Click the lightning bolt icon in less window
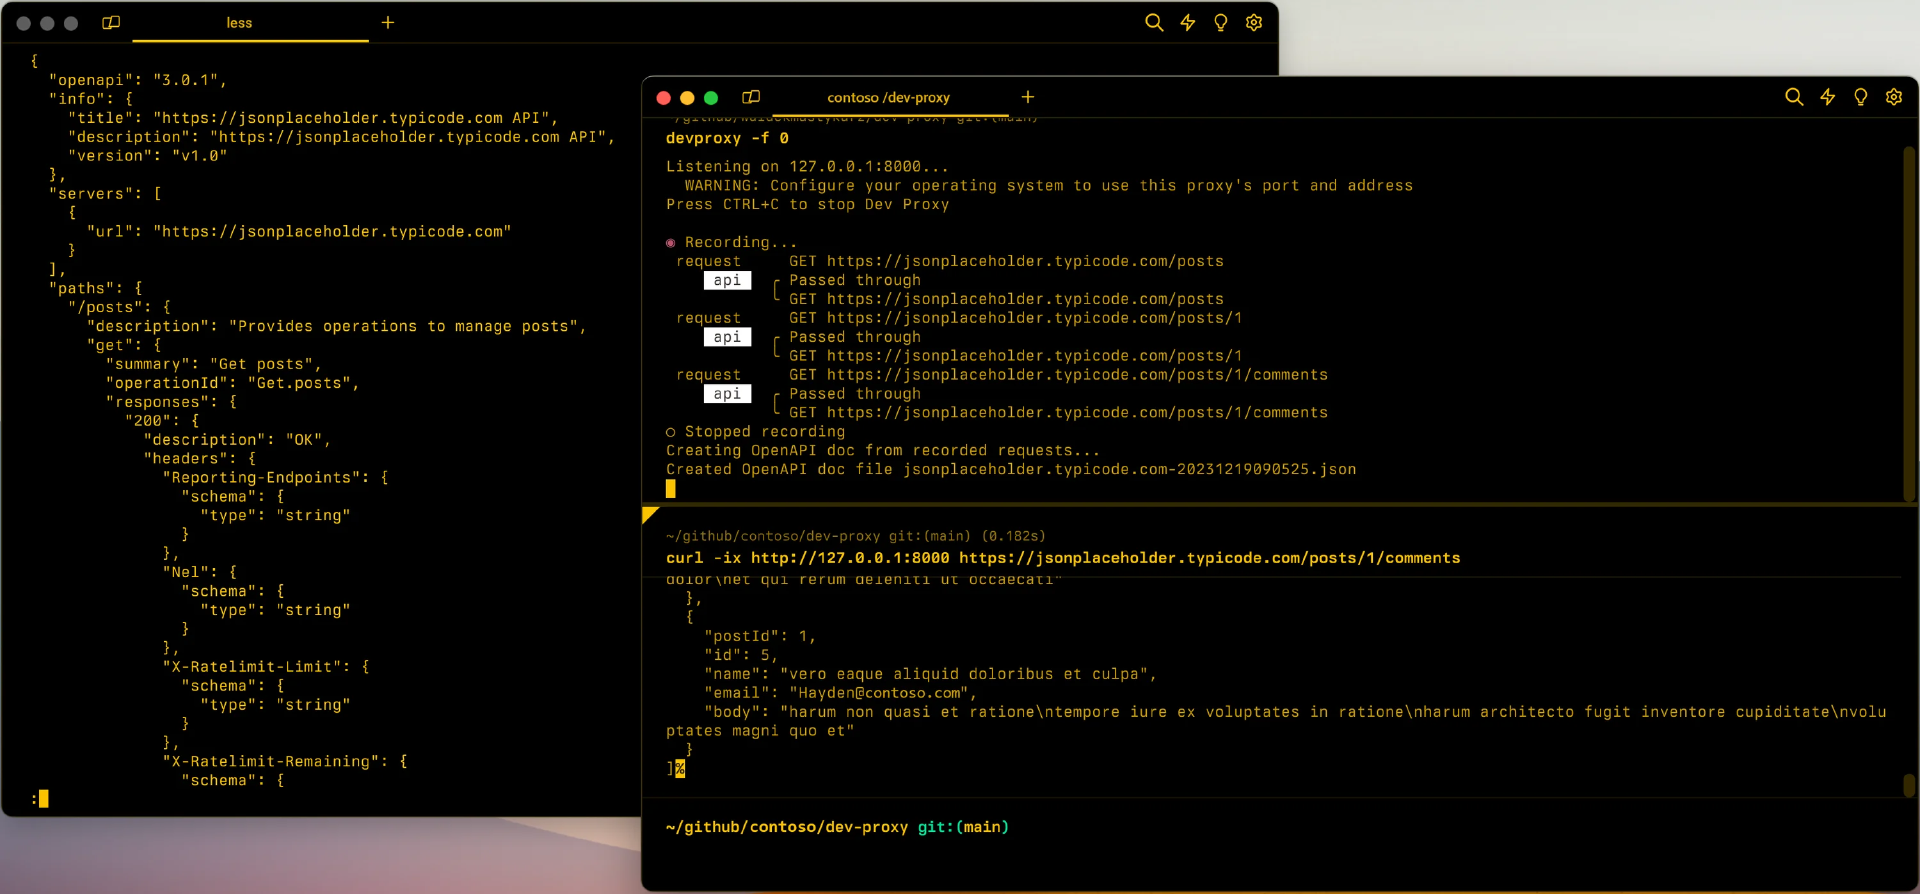Viewport: 1920px width, 894px height. click(x=1187, y=22)
